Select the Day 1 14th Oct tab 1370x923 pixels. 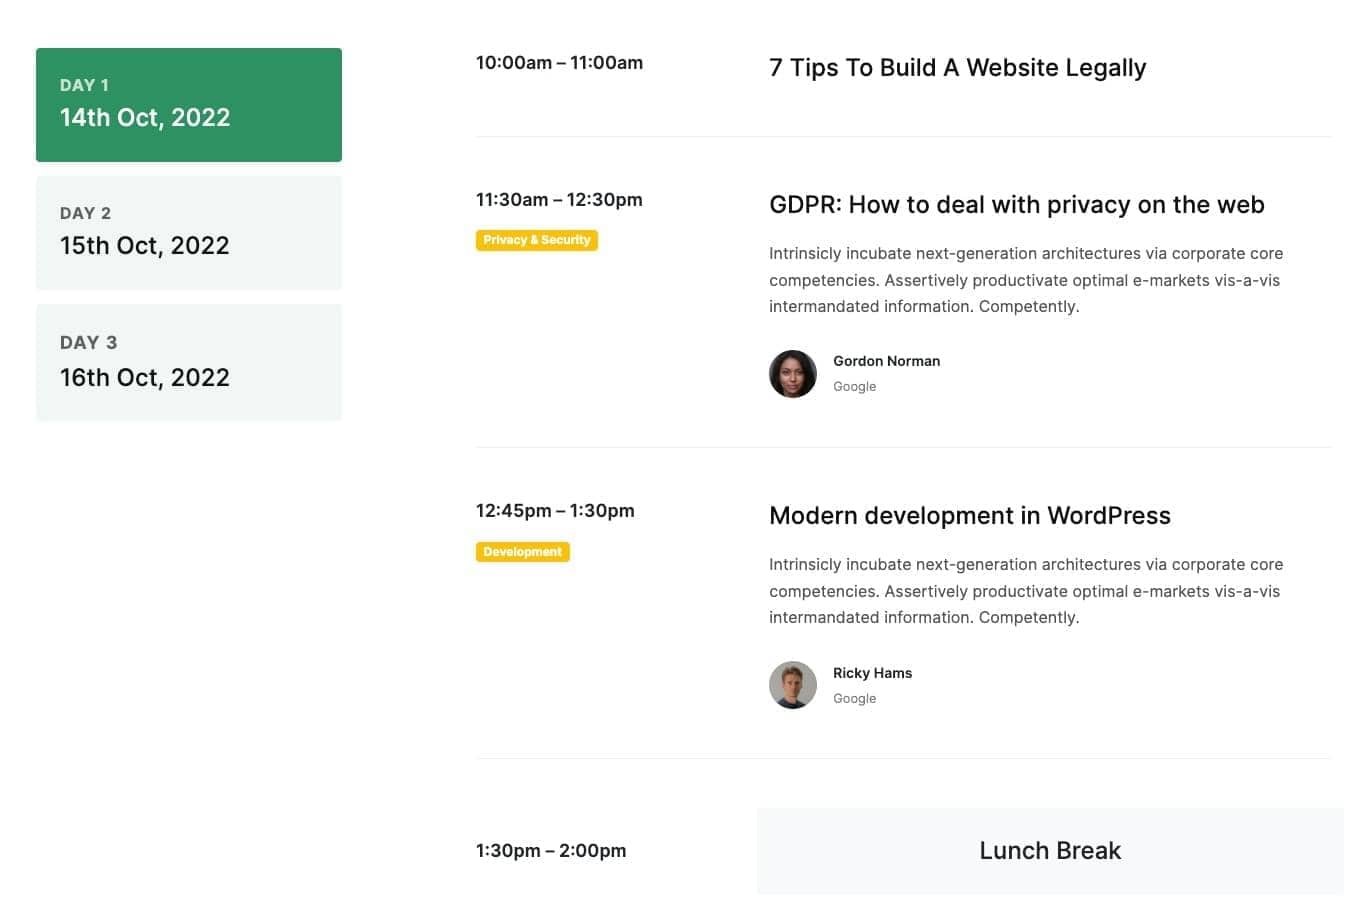(189, 105)
